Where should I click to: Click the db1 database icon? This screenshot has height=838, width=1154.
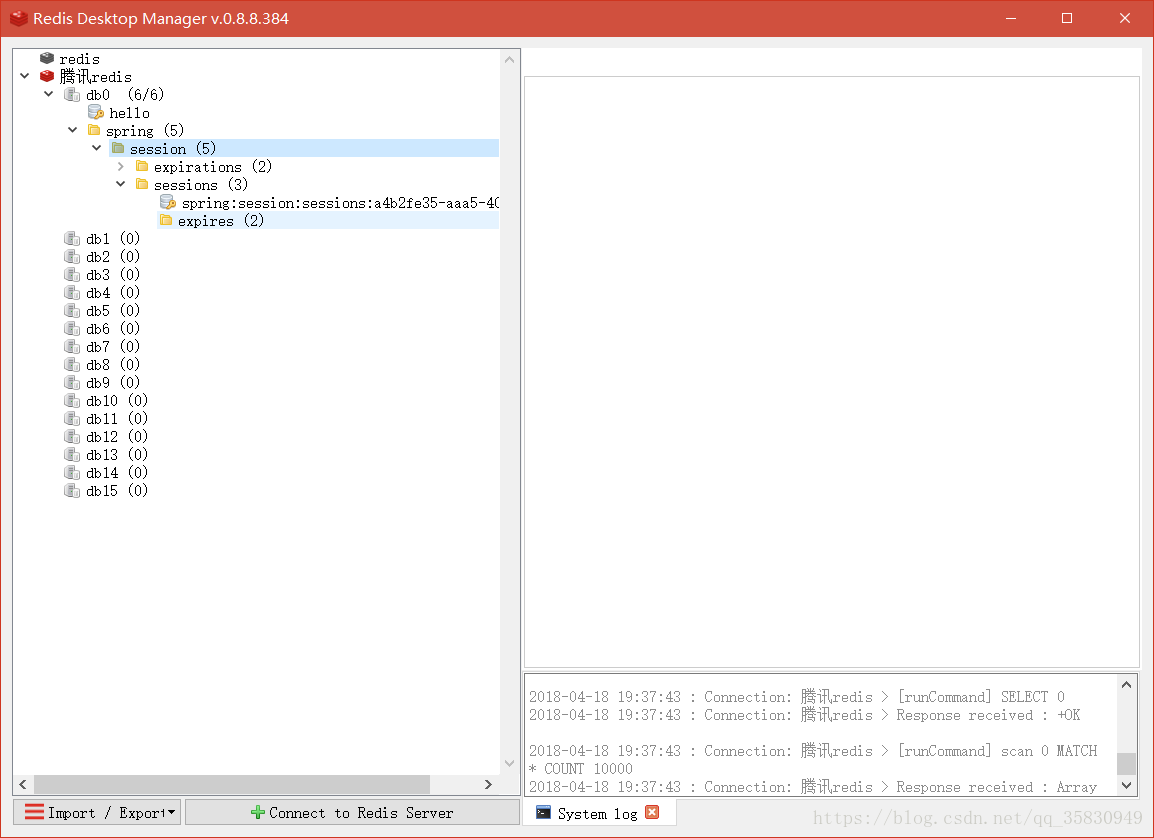[x=72, y=238]
